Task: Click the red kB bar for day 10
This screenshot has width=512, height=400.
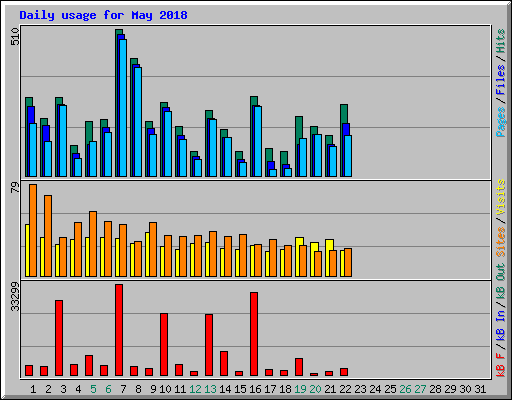Action: coord(164,345)
